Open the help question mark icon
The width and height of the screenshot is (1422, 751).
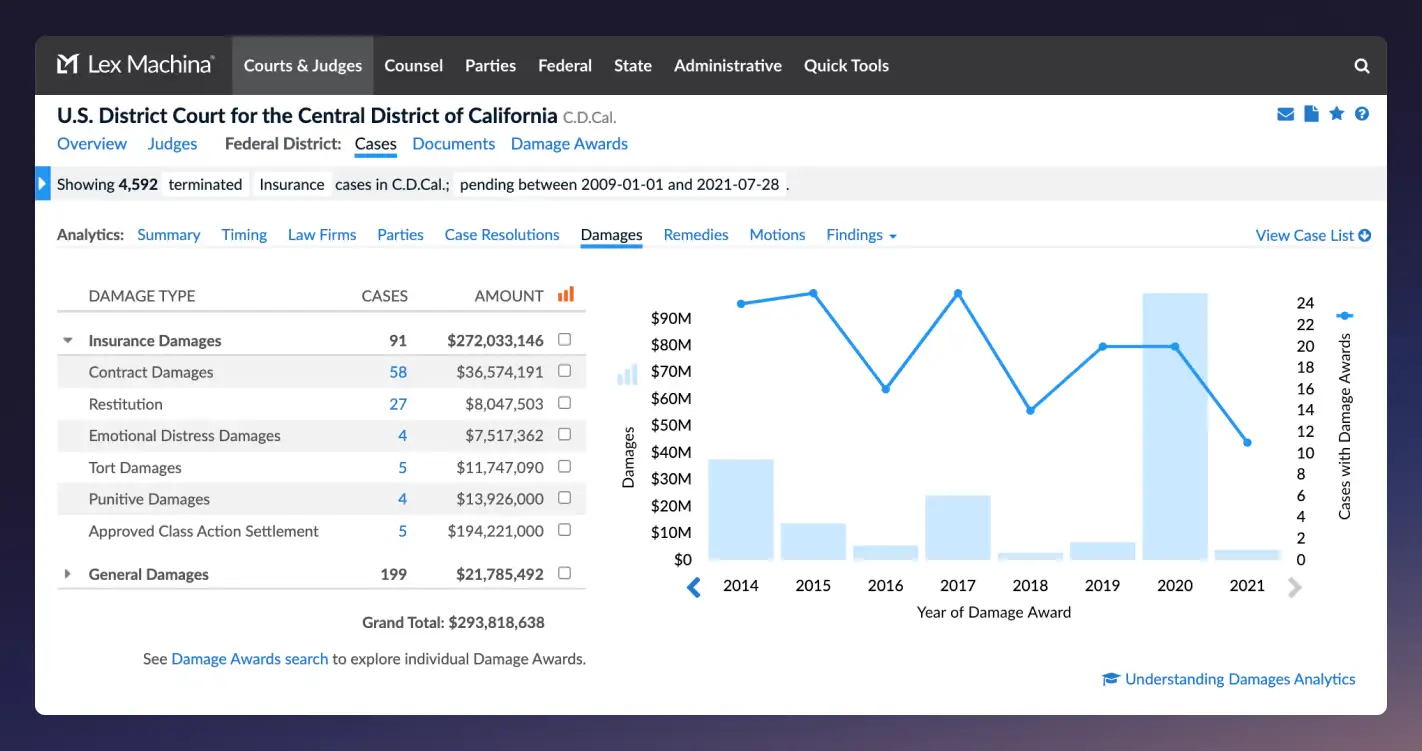[1362, 114]
